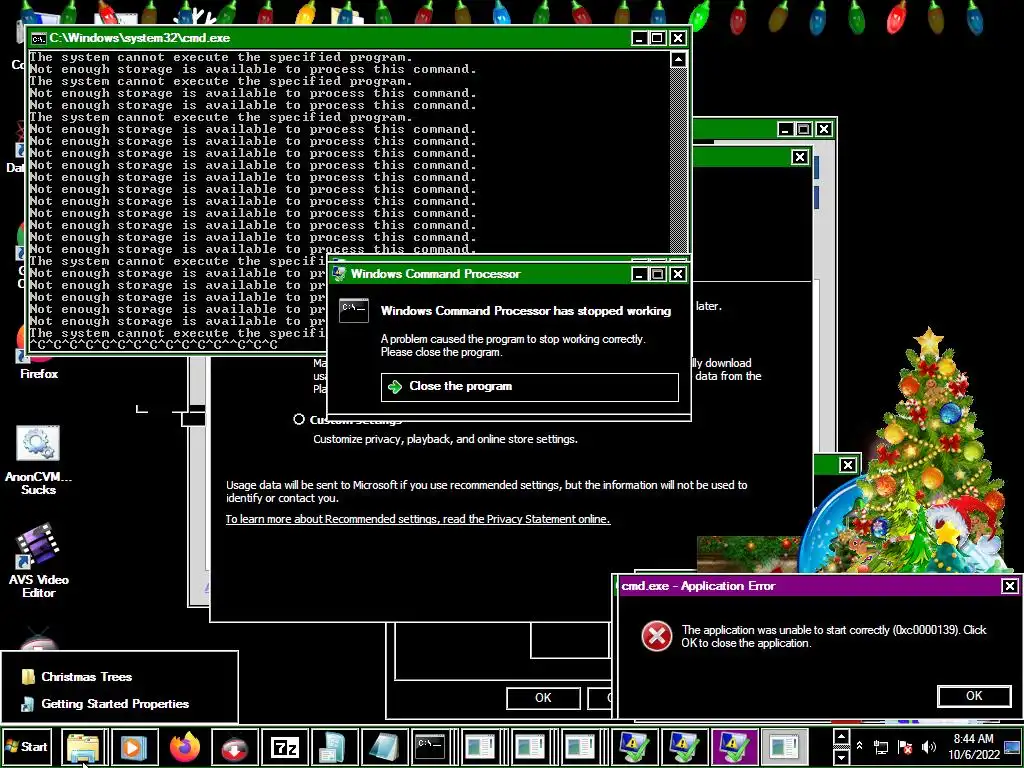Close the cmd.exe Application Error dialog

pos(1010,586)
